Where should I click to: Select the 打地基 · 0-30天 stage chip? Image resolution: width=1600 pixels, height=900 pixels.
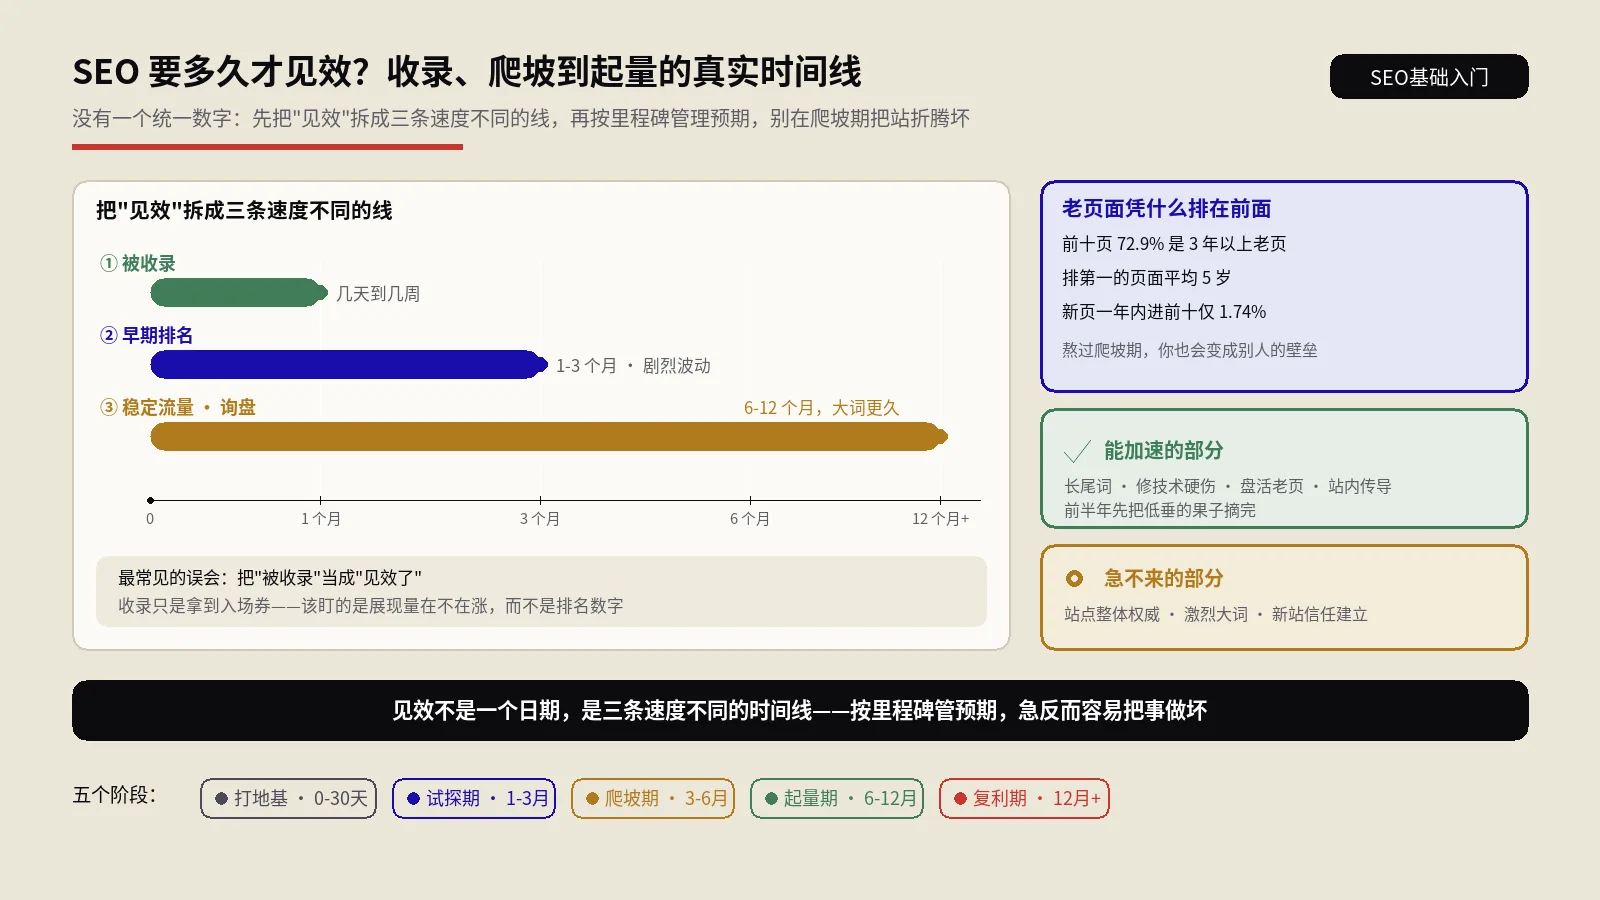288,798
